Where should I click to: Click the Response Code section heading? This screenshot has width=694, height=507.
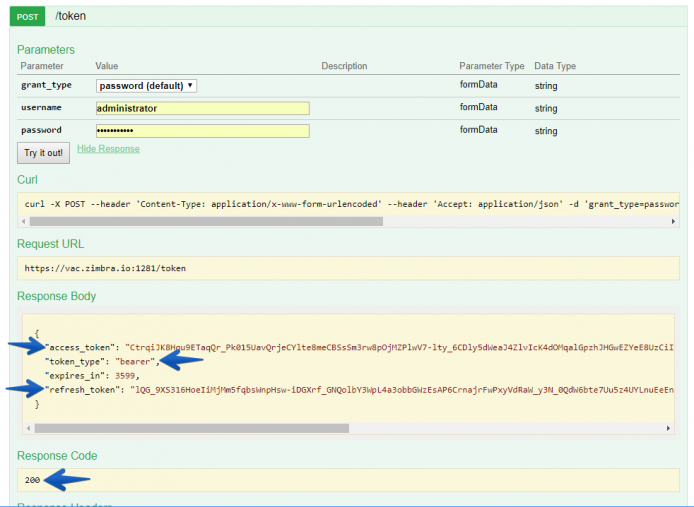pyautogui.click(x=57, y=456)
